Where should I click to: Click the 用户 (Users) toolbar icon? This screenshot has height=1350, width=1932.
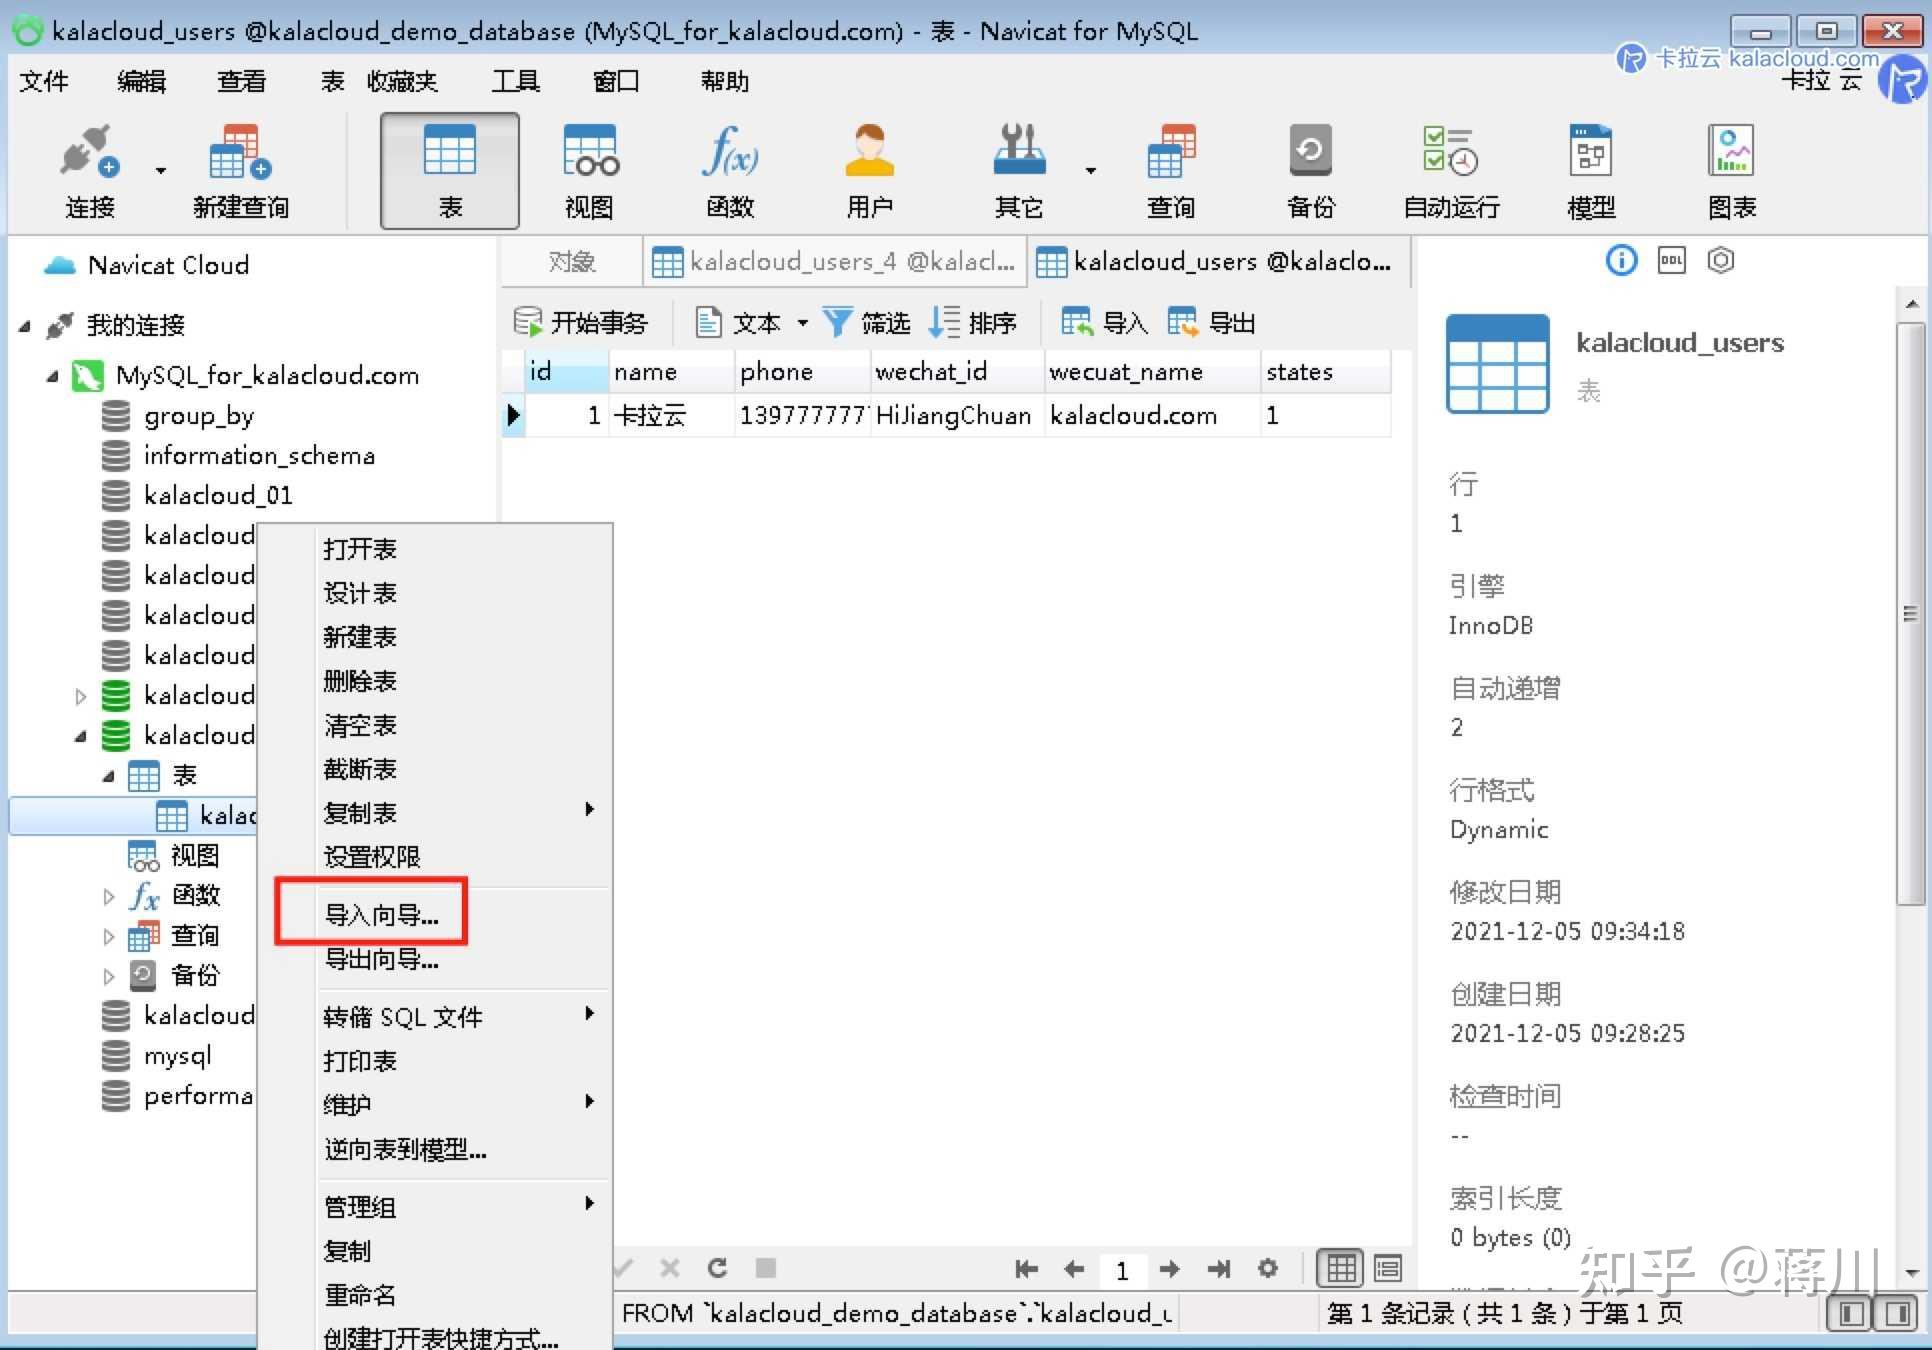coord(868,168)
